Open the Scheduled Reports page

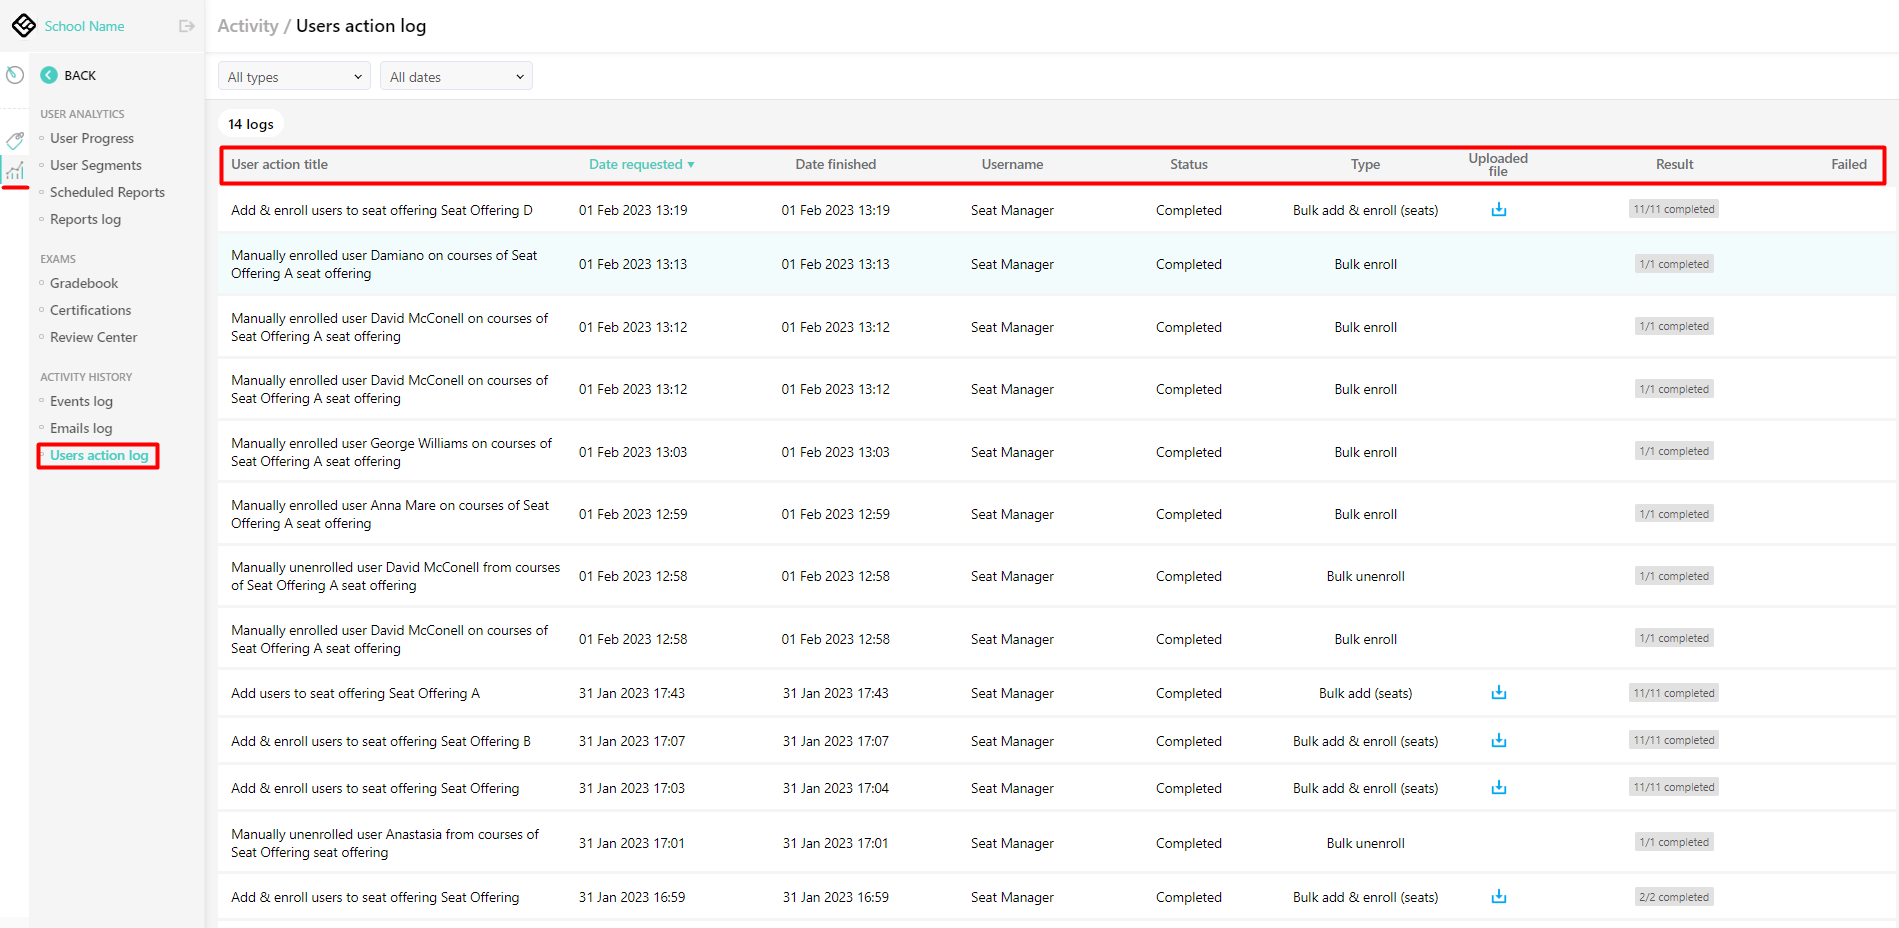tap(107, 192)
